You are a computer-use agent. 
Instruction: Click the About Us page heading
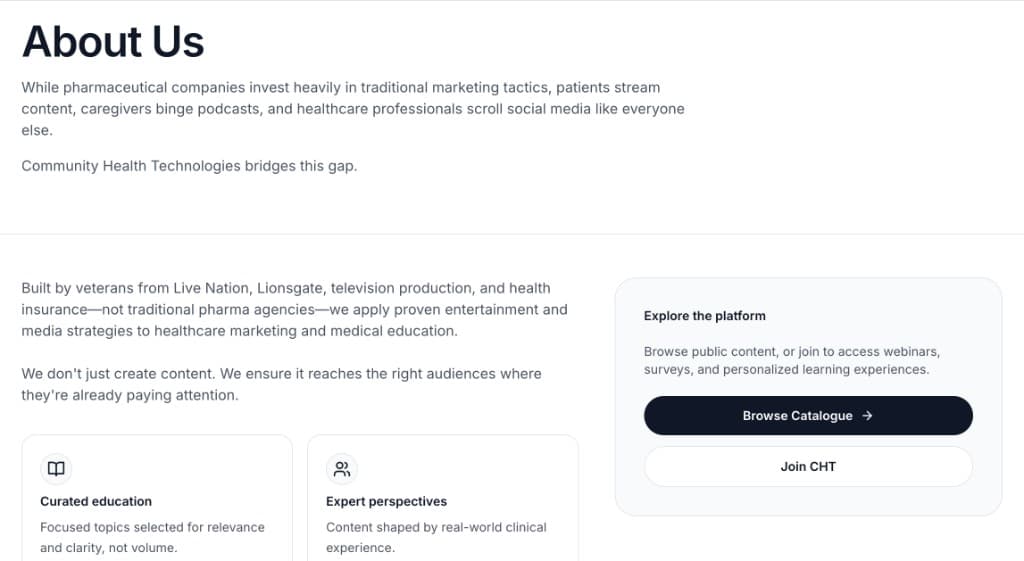(x=113, y=42)
